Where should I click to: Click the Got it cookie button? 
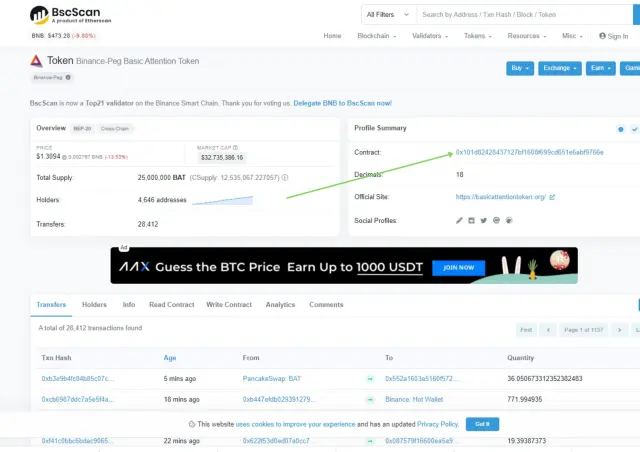482,424
